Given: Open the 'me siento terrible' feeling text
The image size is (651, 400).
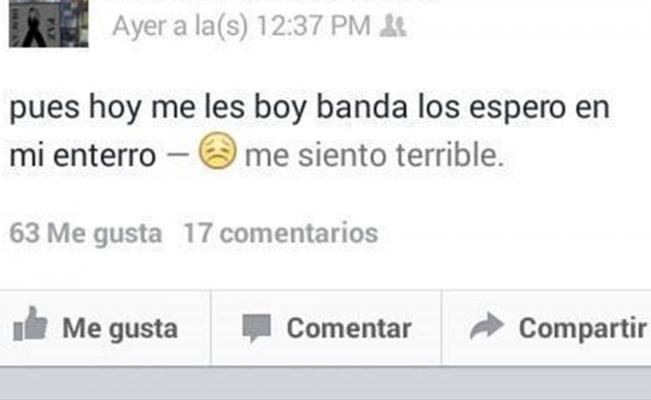Looking at the screenshot, I should click(x=374, y=155).
